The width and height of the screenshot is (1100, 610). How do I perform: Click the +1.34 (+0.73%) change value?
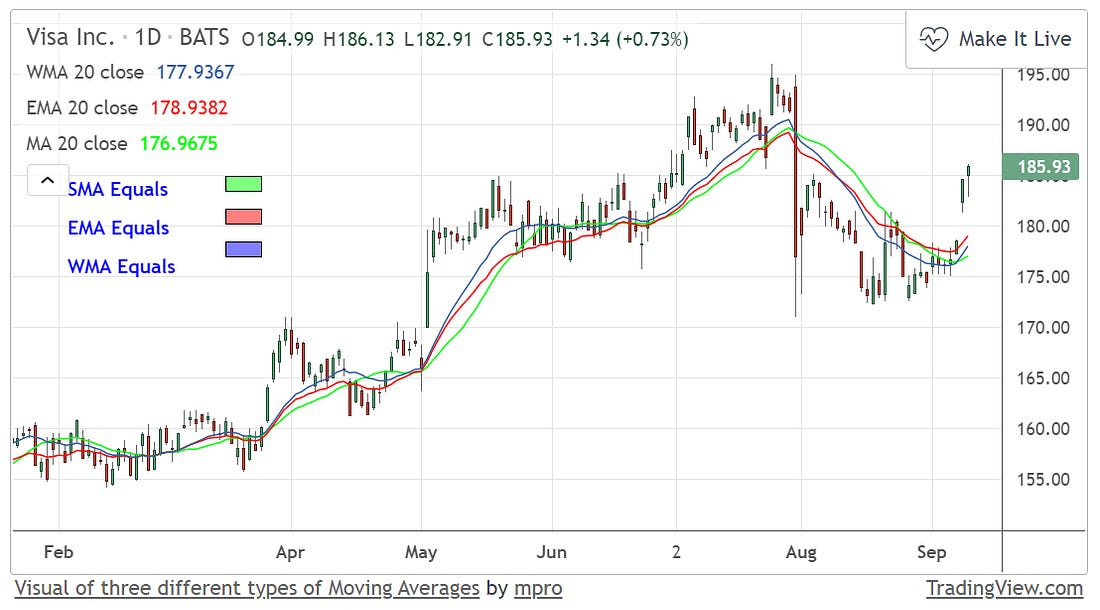coord(625,39)
